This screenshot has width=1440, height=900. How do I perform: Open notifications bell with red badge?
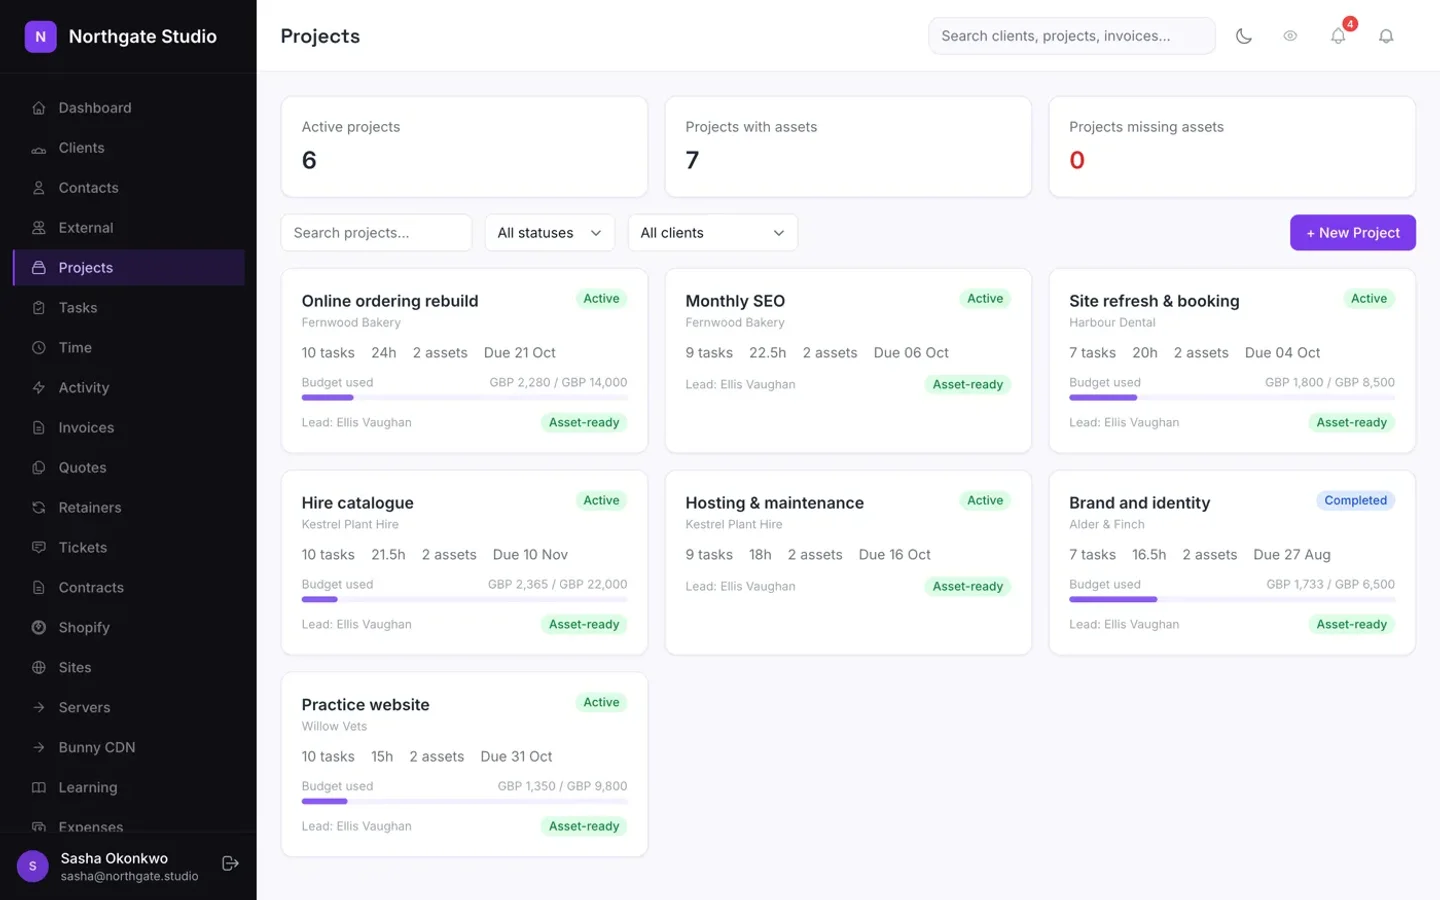pos(1338,36)
